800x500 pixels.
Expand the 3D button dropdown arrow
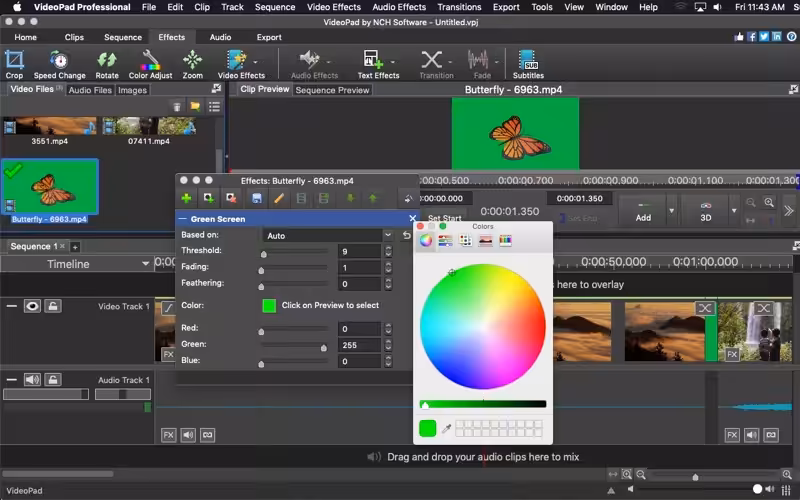click(734, 211)
